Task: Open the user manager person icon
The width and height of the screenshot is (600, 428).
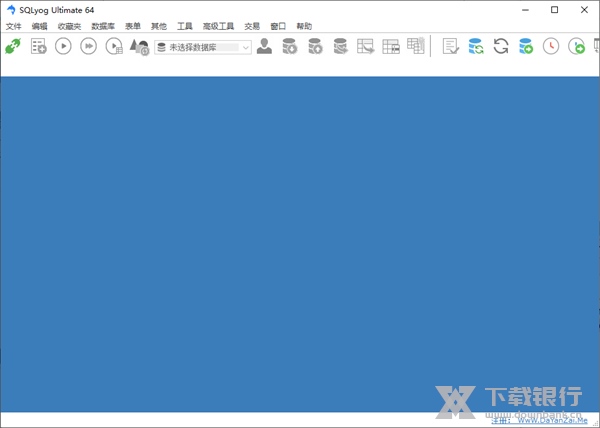Action: click(264, 46)
